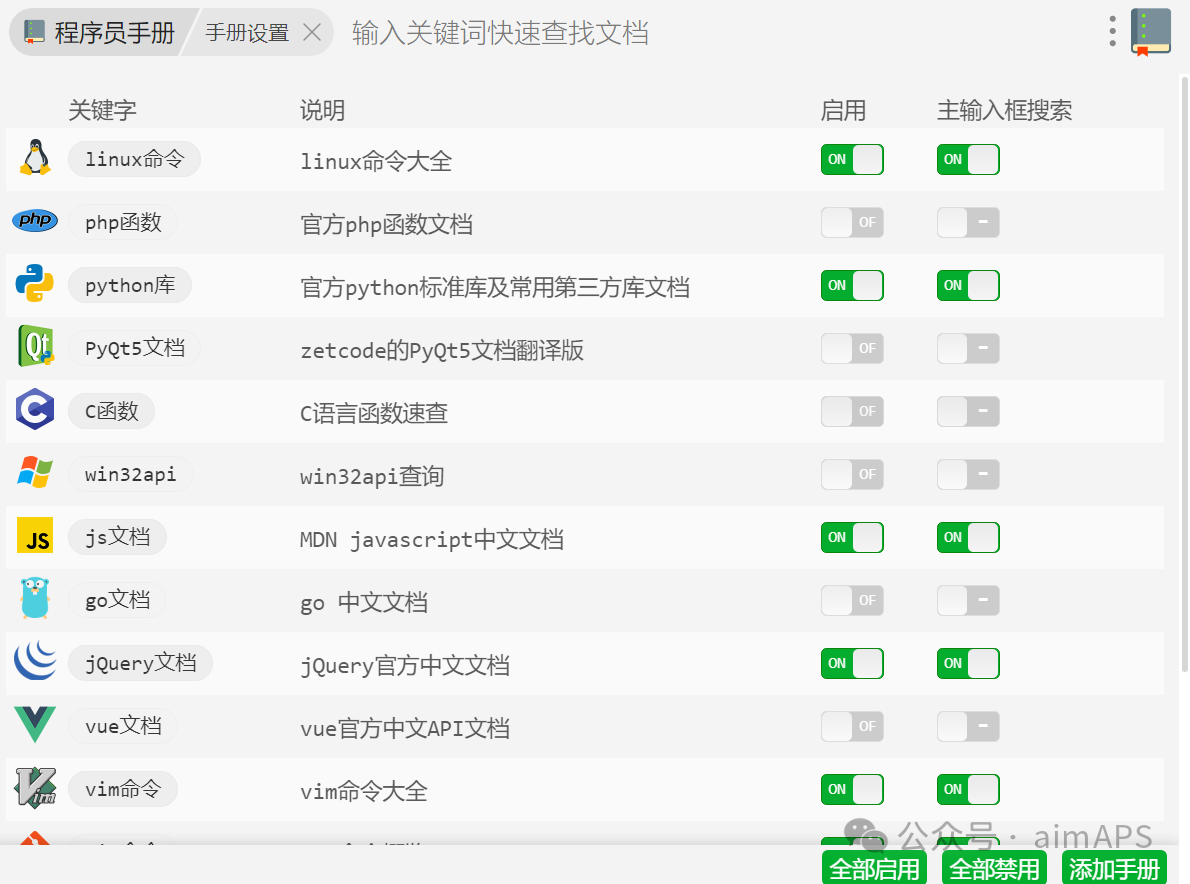
Task: Turn off vim命令 main input search
Action: click(x=968, y=790)
